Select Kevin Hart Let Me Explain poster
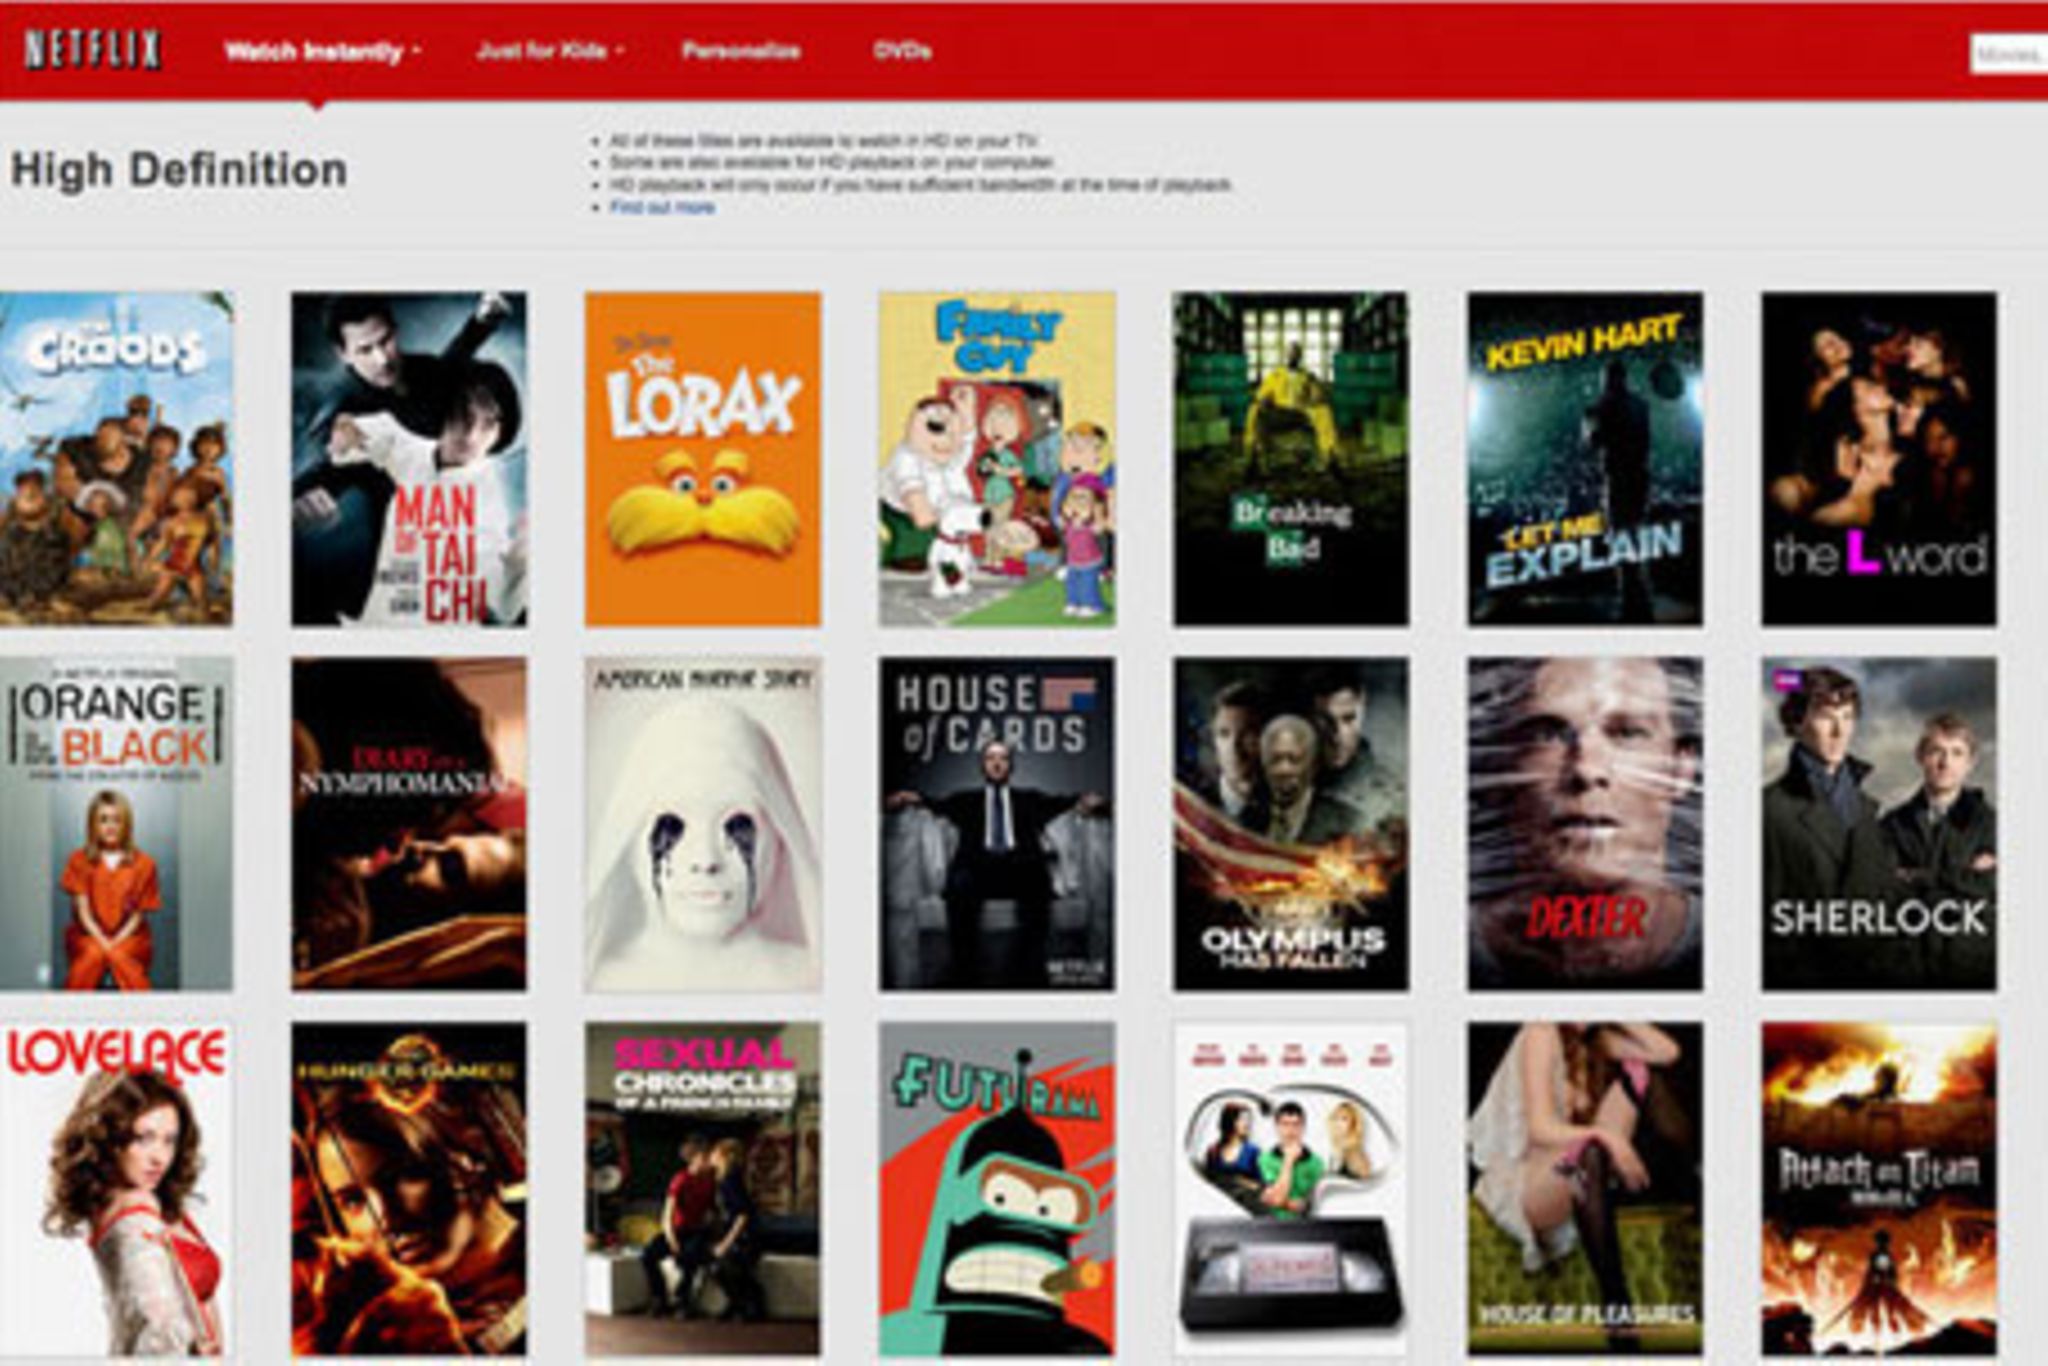Screen dimensions: 2048x1366 1584,458
